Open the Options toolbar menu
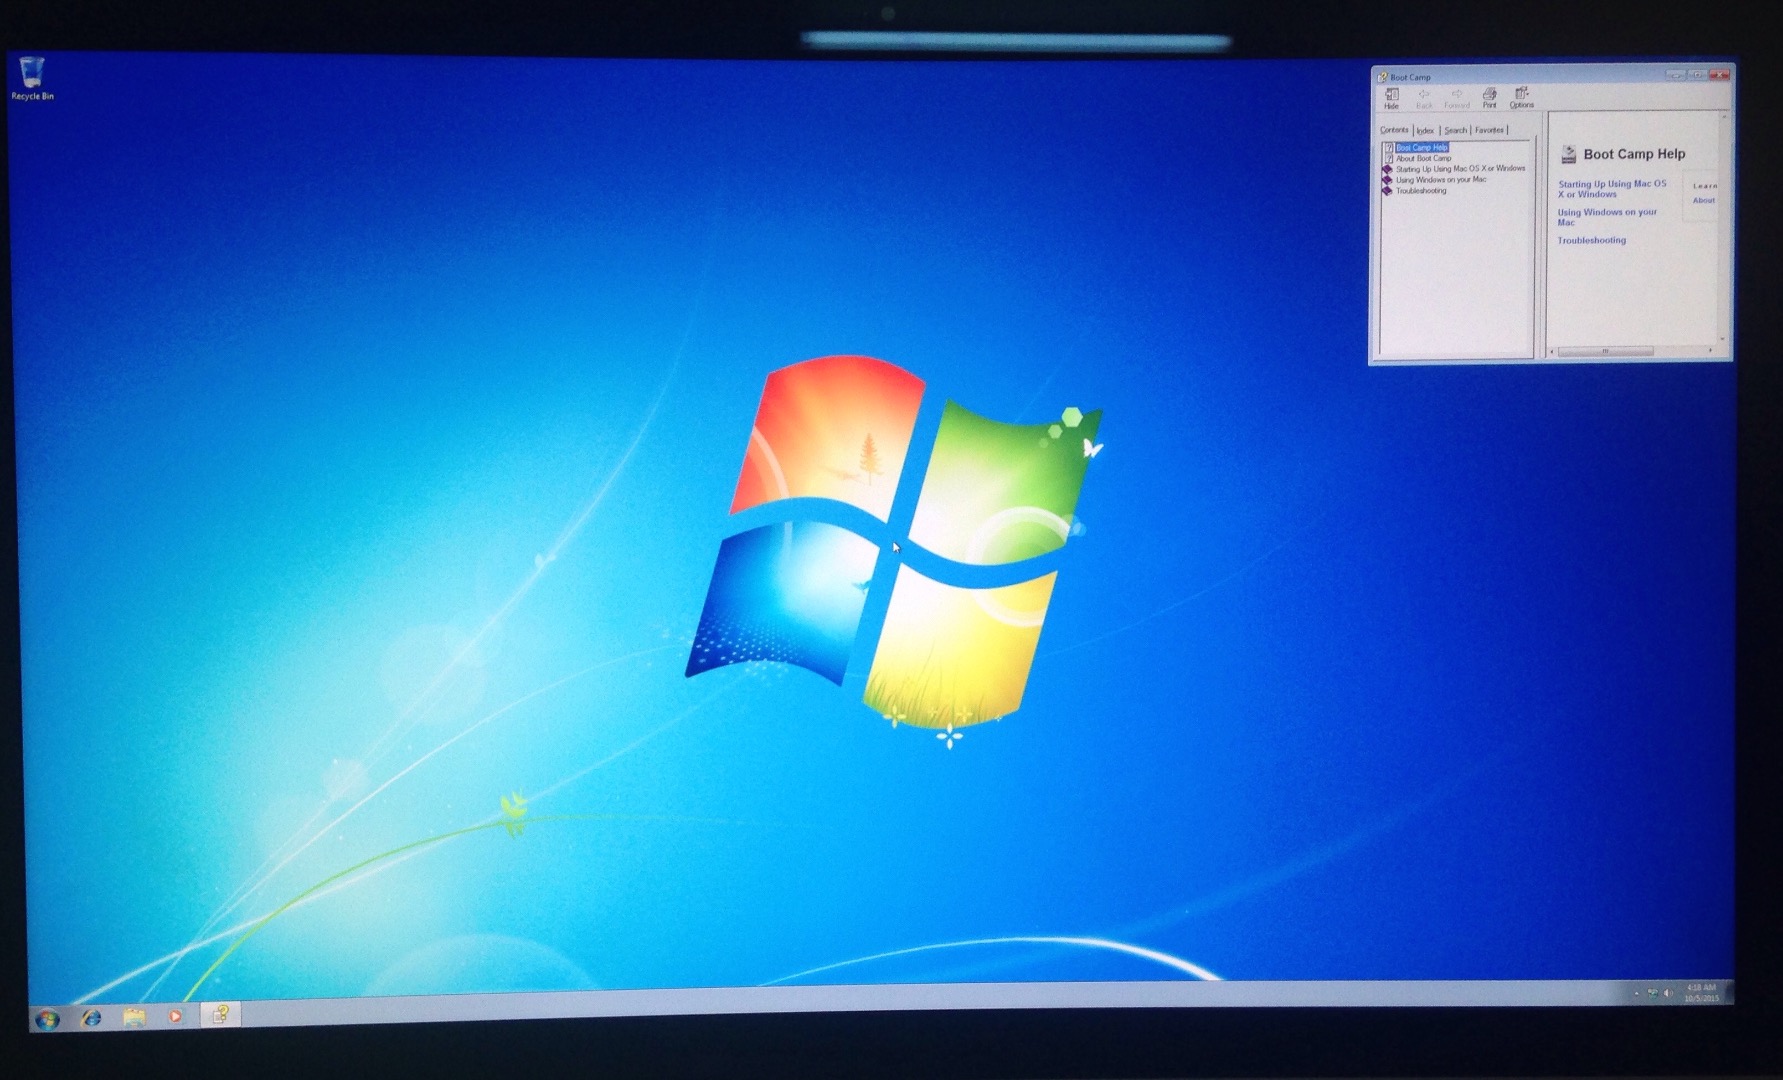The width and height of the screenshot is (1783, 1080). (x=1521, y=98)
